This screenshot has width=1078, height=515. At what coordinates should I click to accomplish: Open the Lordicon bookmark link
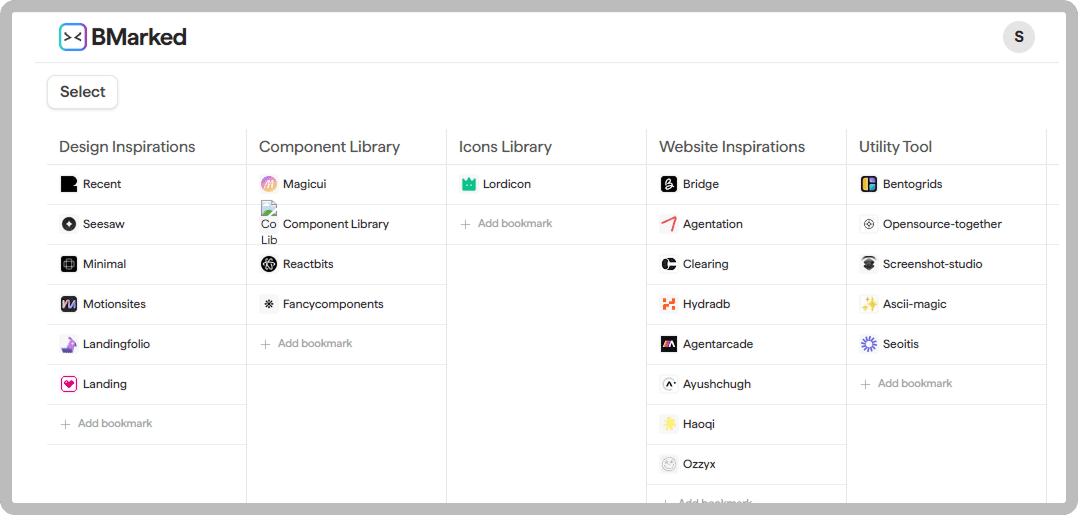(x=507, y=184)
